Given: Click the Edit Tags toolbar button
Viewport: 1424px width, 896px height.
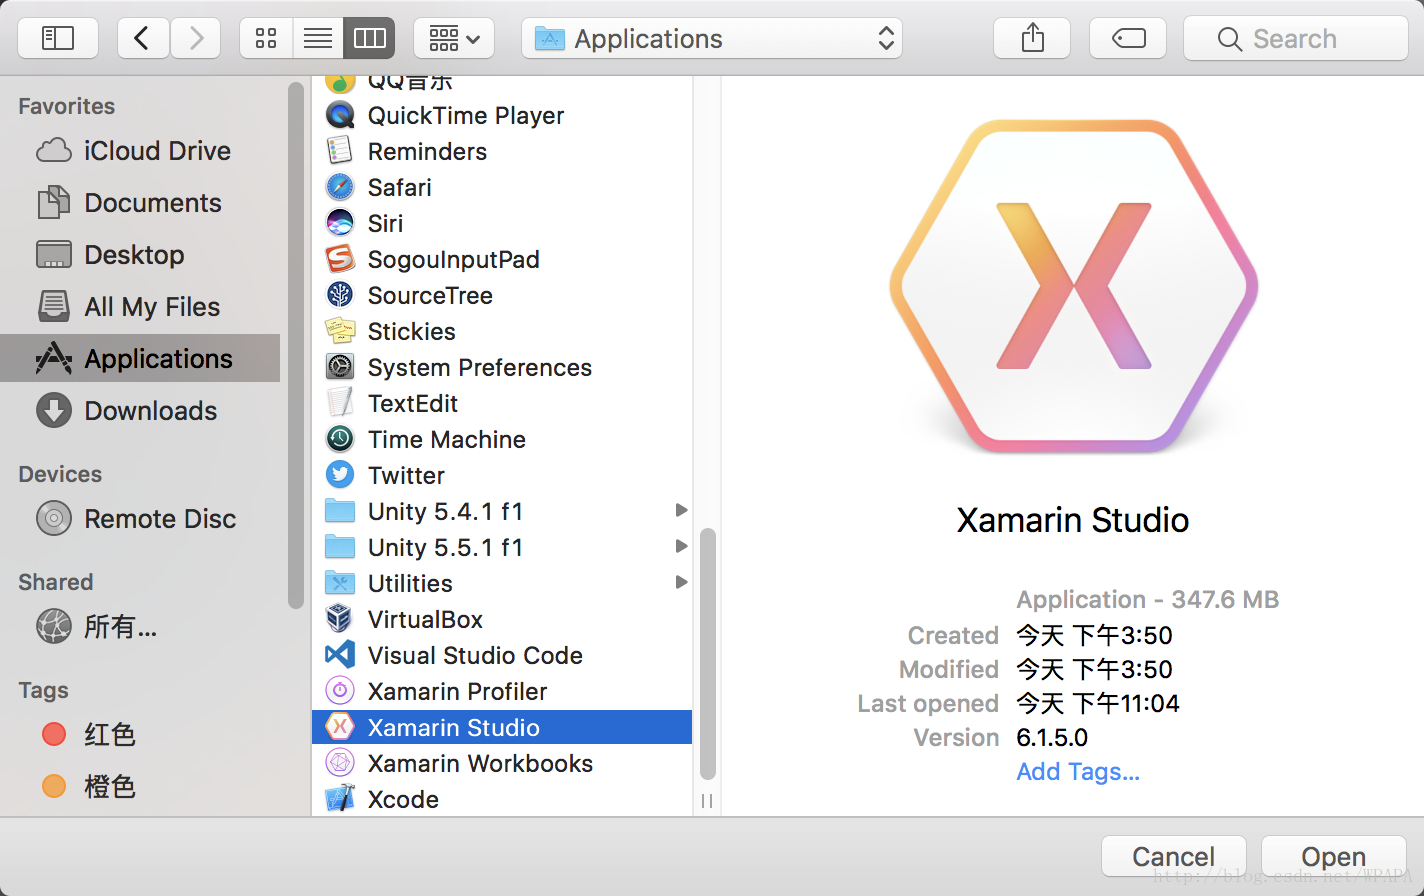Looking at the screenshot, I should (1128, 39).
